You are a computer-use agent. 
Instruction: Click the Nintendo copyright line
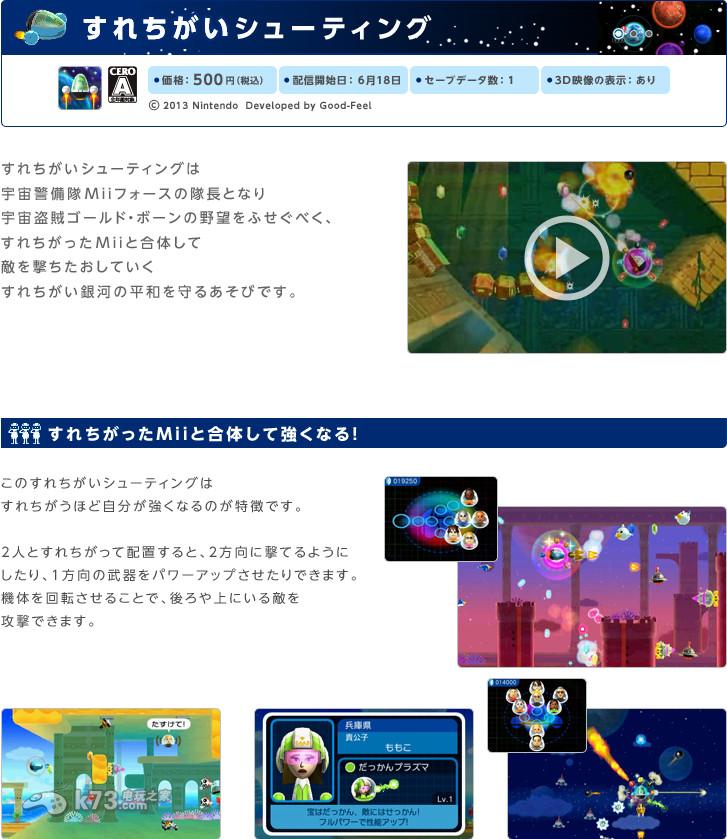tap(260, 105)
